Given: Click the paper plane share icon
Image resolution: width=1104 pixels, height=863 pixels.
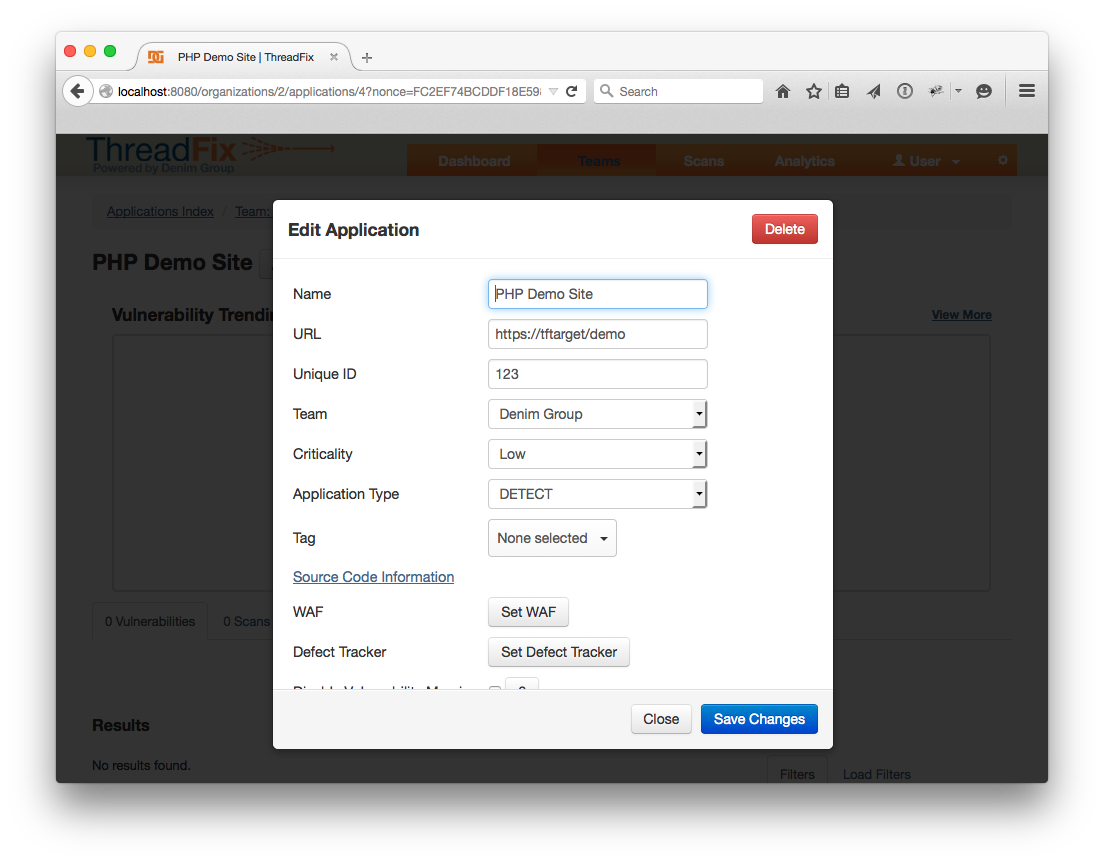Looking at the screenshot, I should coord(874,91).
